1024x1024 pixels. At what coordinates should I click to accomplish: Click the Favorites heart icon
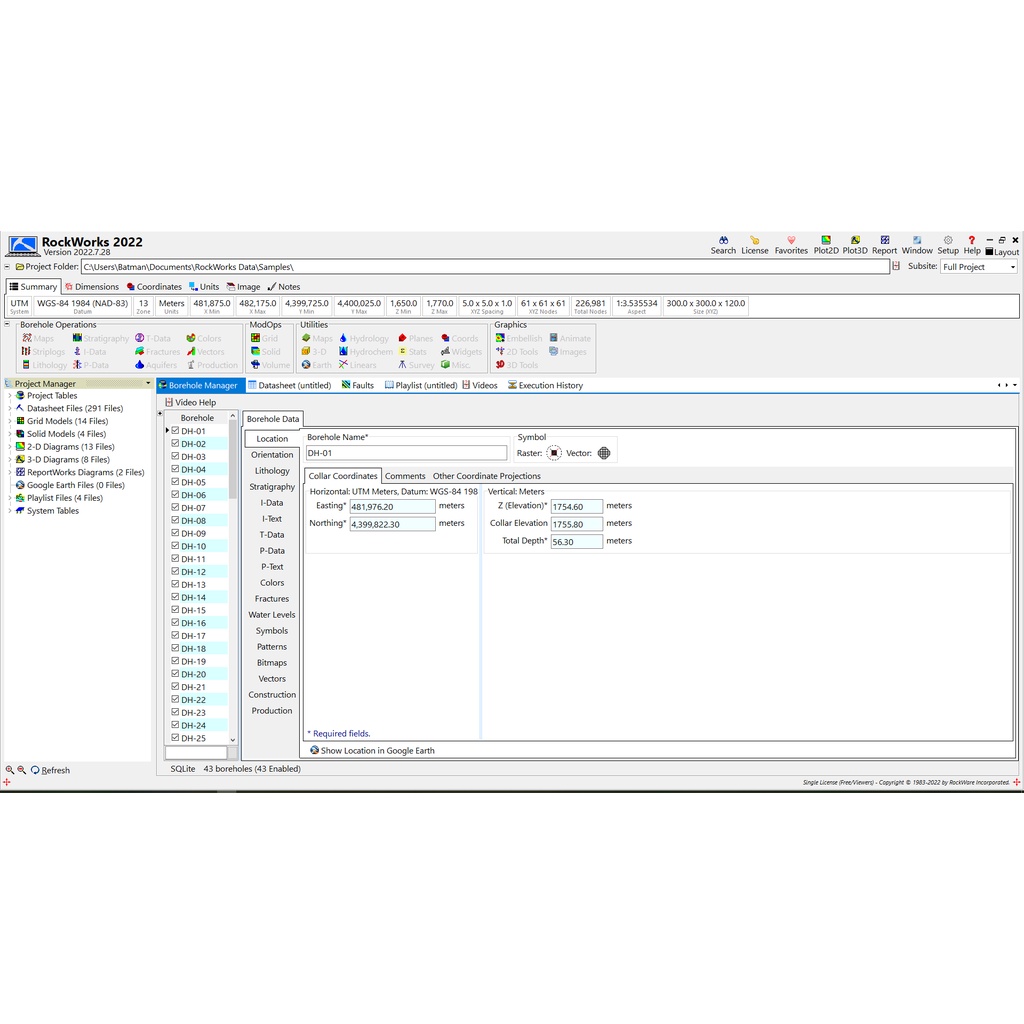791,241
